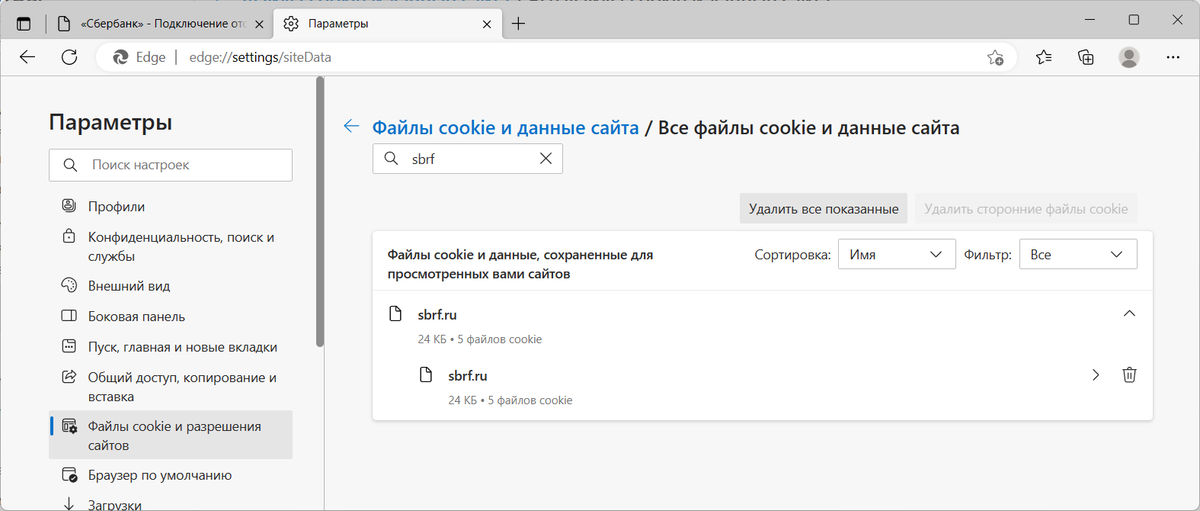Add this page to favorites star icon
Viewport: 1200px width, 511px height.
tap(995, 57)
